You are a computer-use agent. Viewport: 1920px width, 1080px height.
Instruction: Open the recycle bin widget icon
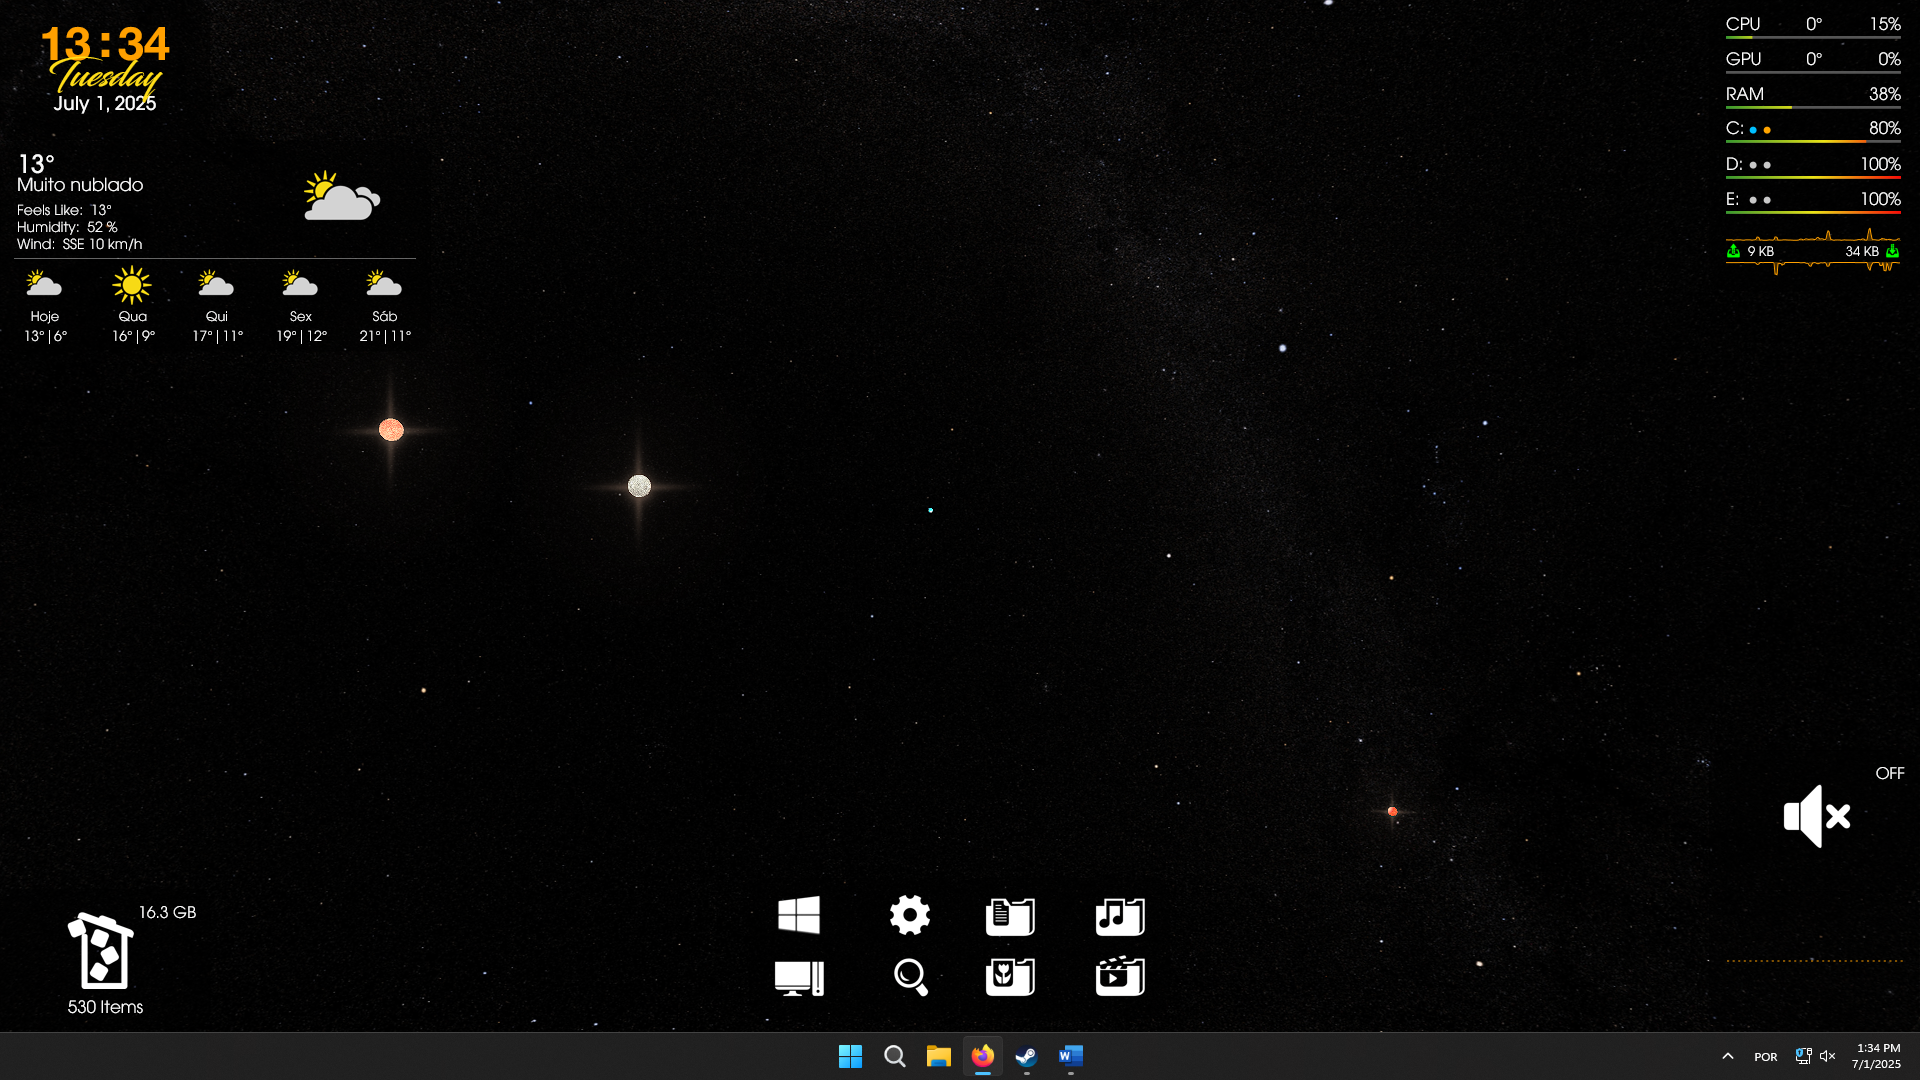click(100, 951)
